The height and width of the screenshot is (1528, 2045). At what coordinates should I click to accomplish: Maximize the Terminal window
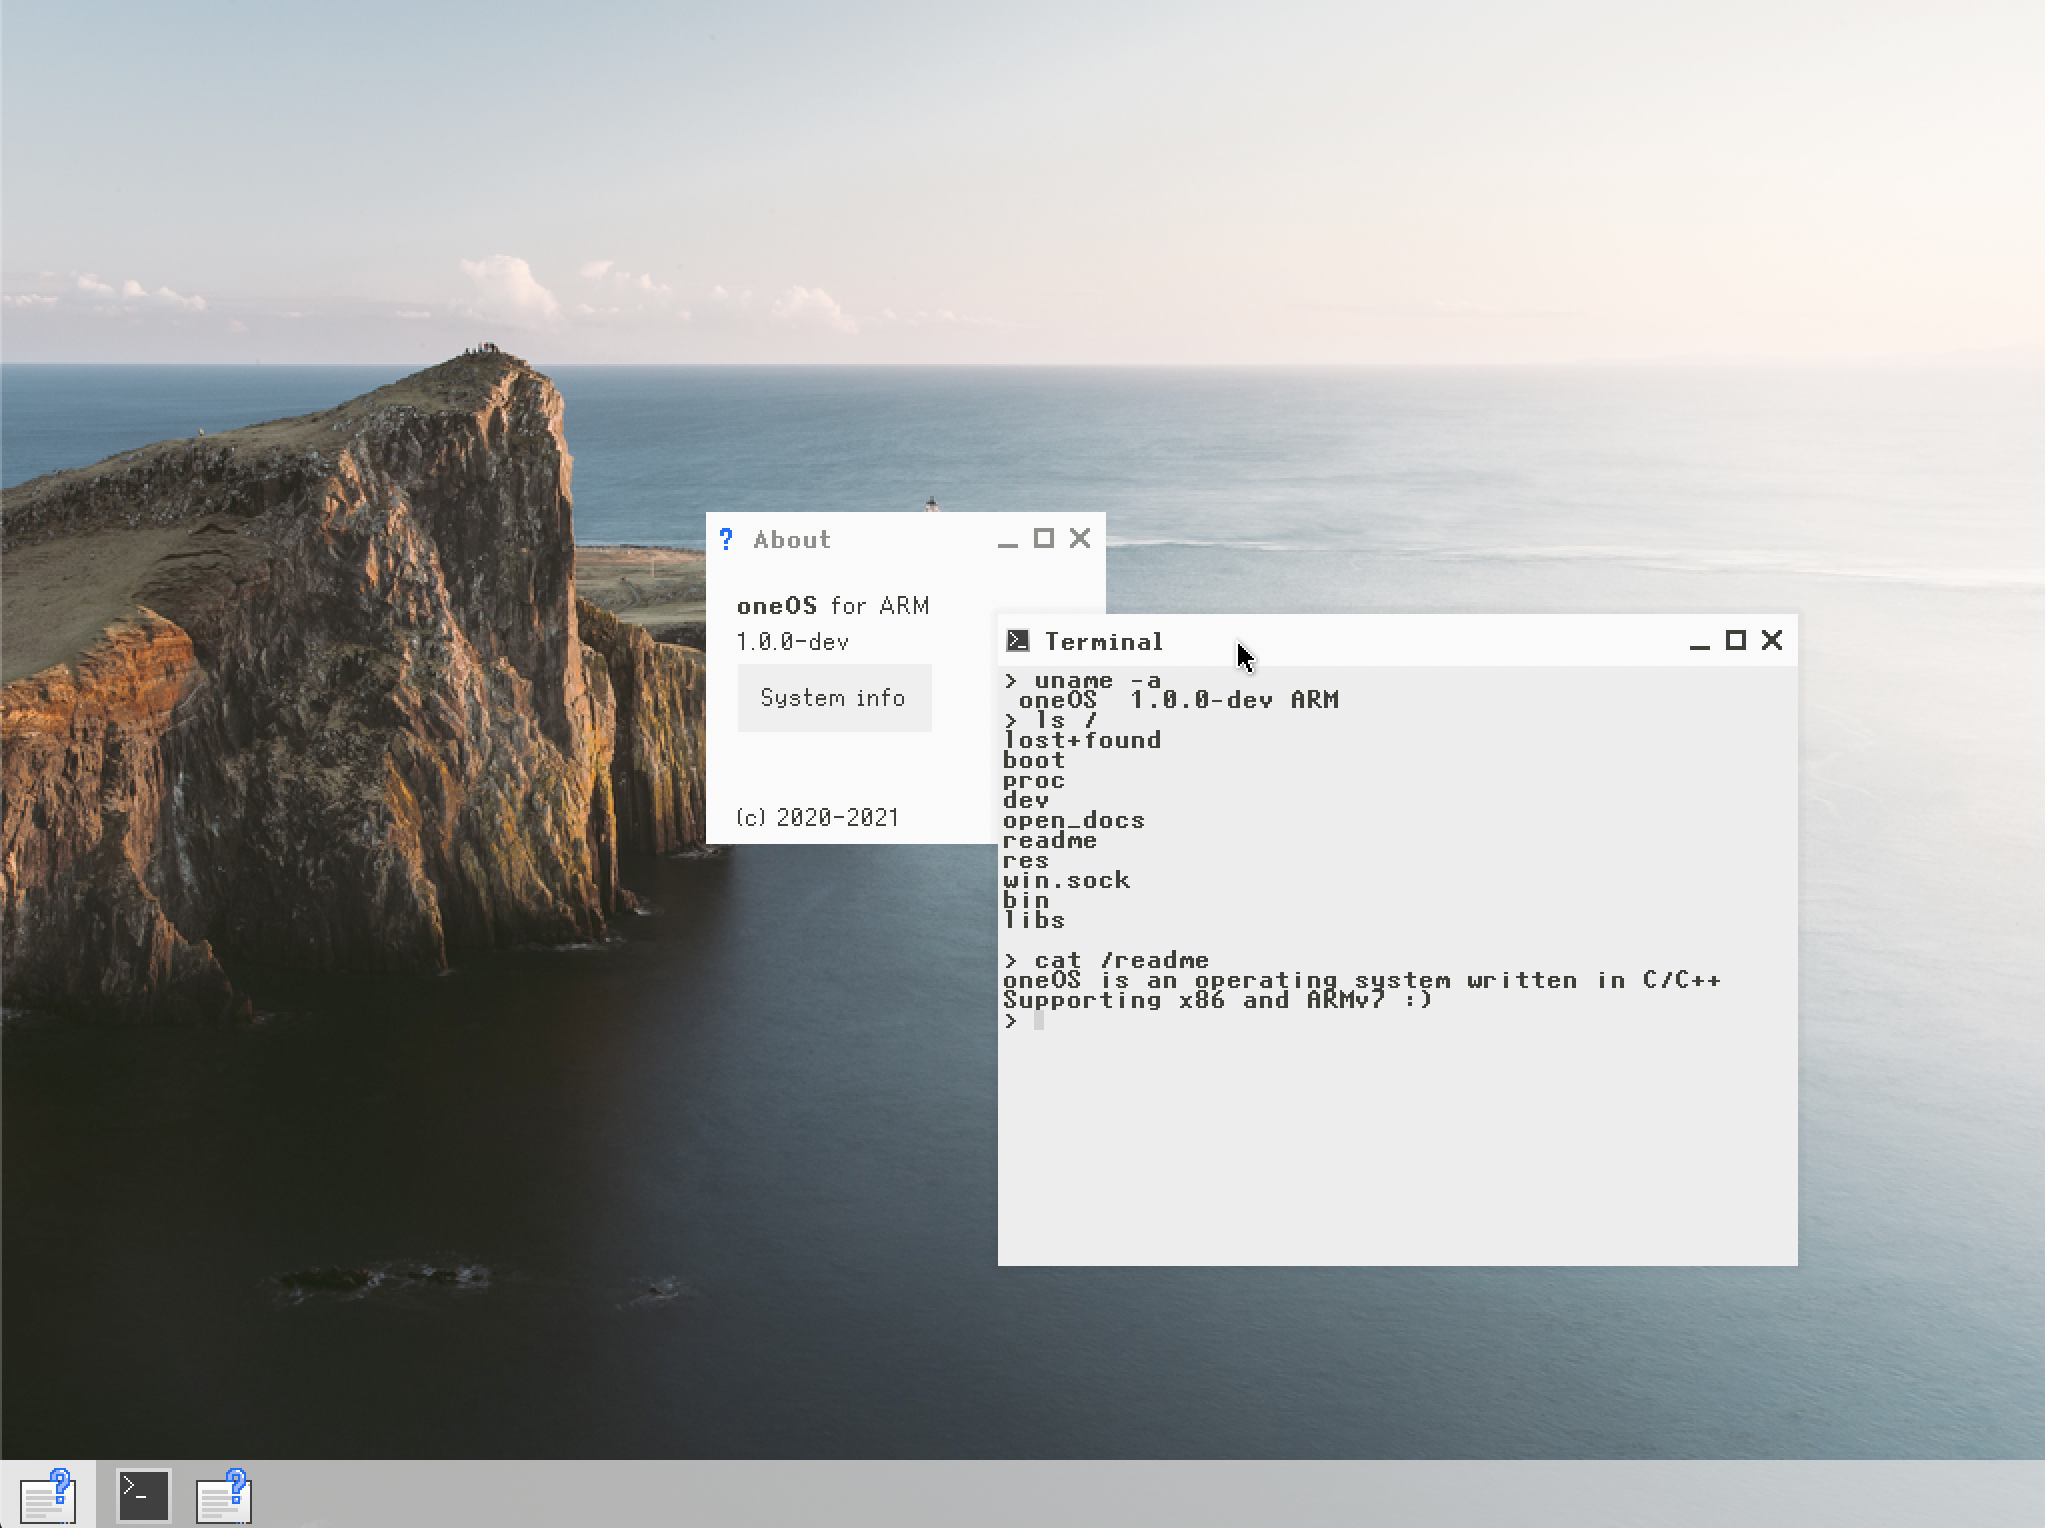click(1736, 640)
